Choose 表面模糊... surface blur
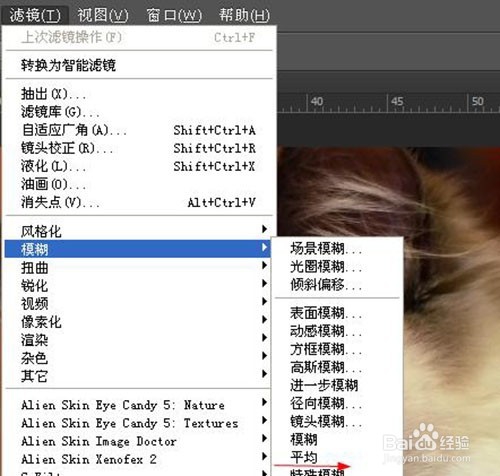This screenshot has height=476, width=500. pyautogui.click(x=337, y=313)
